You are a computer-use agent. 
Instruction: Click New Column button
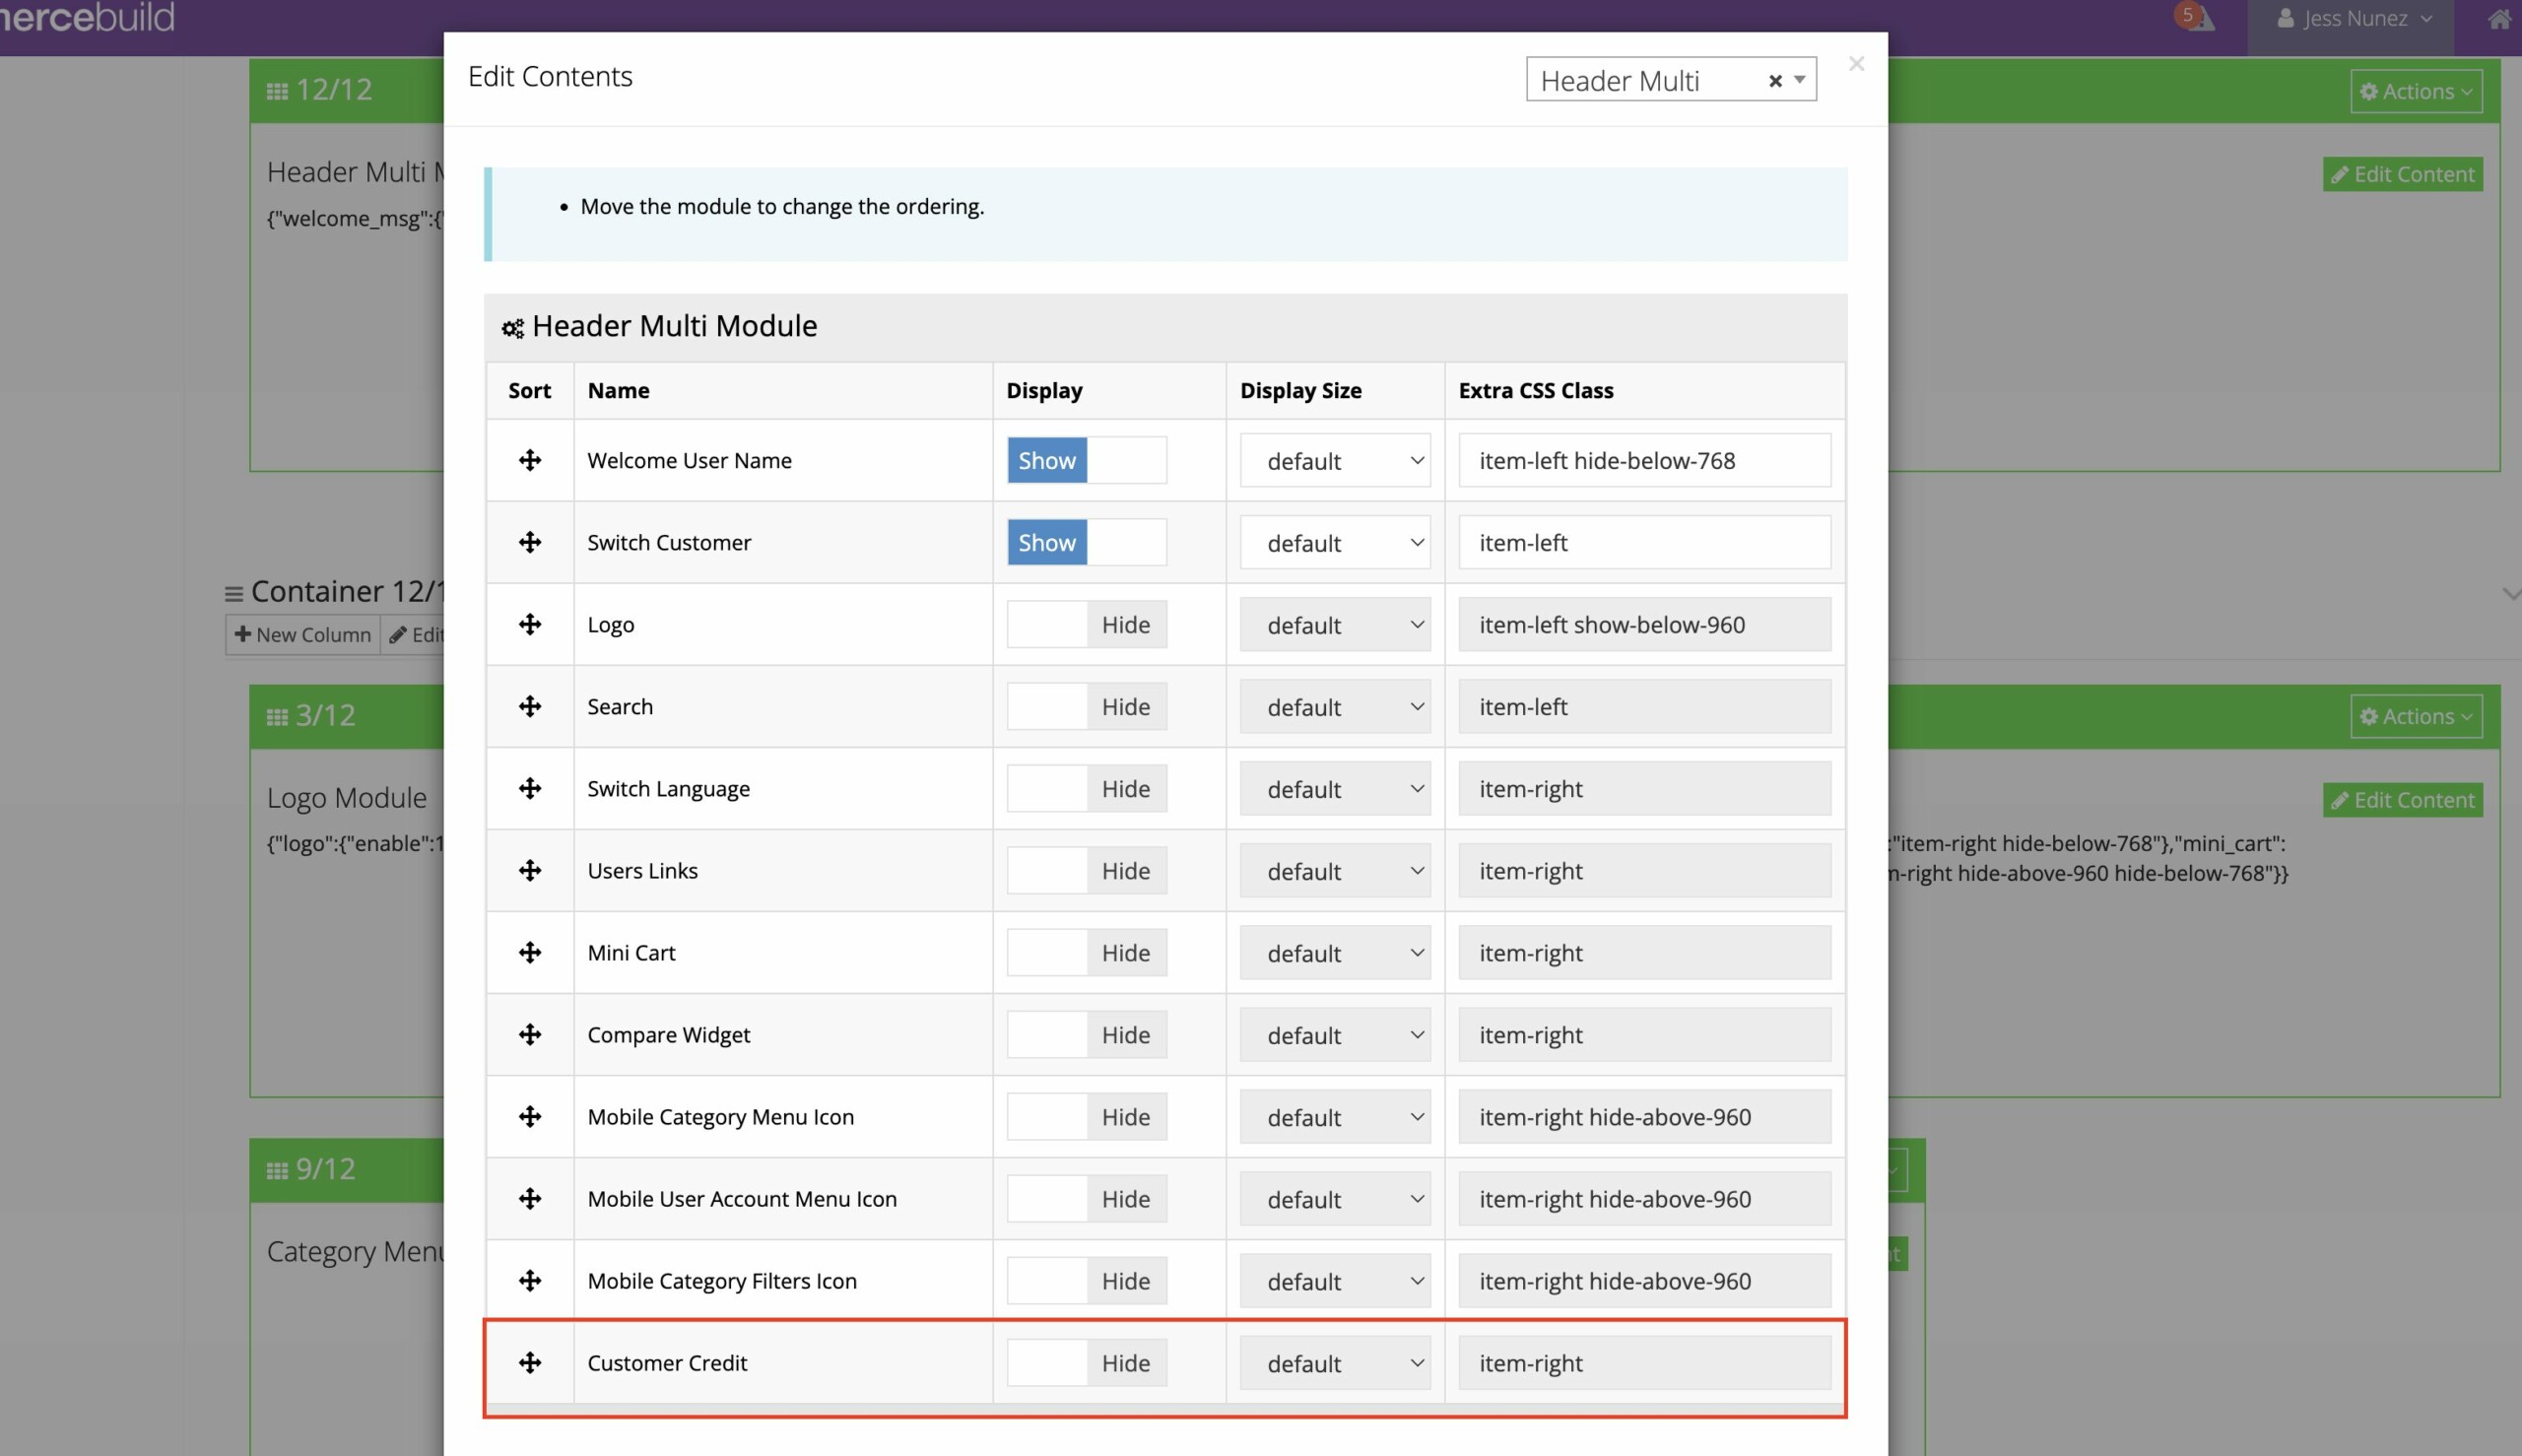coord(303,634)
